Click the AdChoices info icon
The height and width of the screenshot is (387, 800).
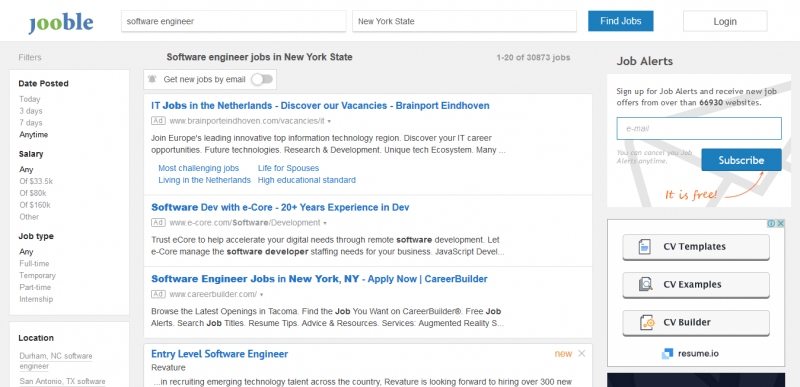click(771, 224)
